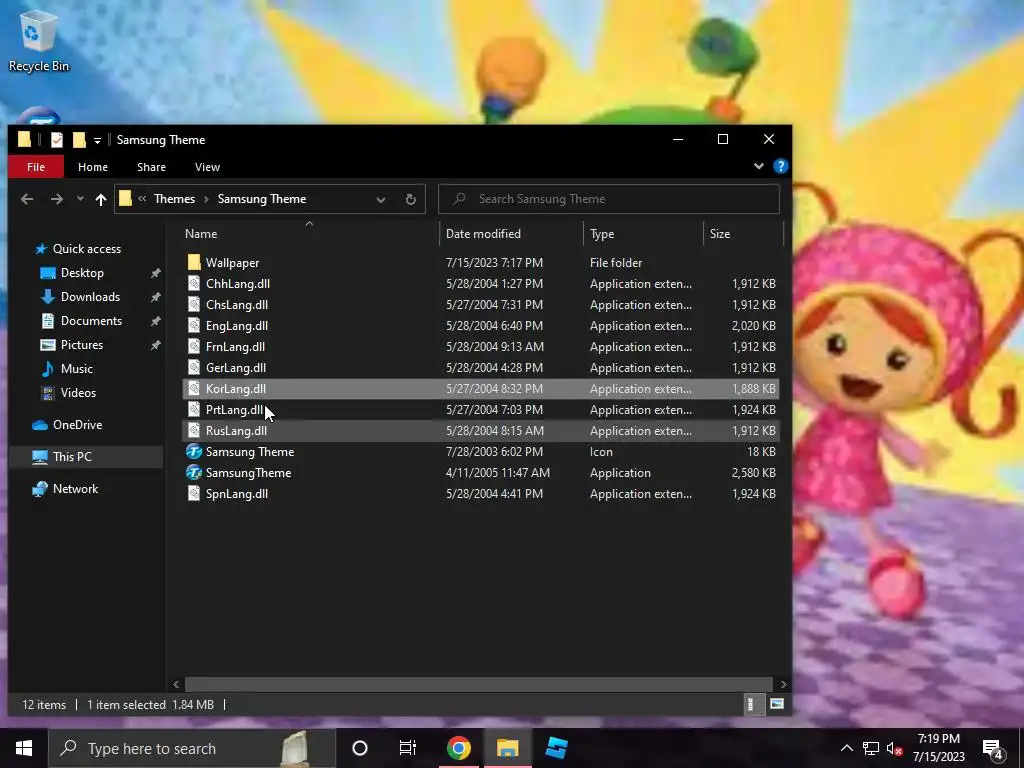This screenshot has height=768, width=1024.
Task: Open Explorer Help with the question mark icon
Action: point(780,167)
